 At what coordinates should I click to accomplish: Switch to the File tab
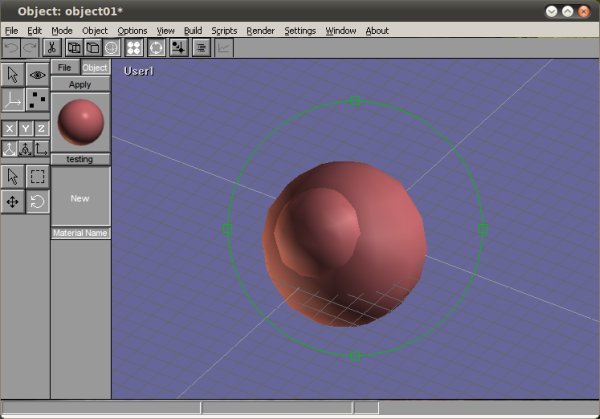(x=64, y=67)
